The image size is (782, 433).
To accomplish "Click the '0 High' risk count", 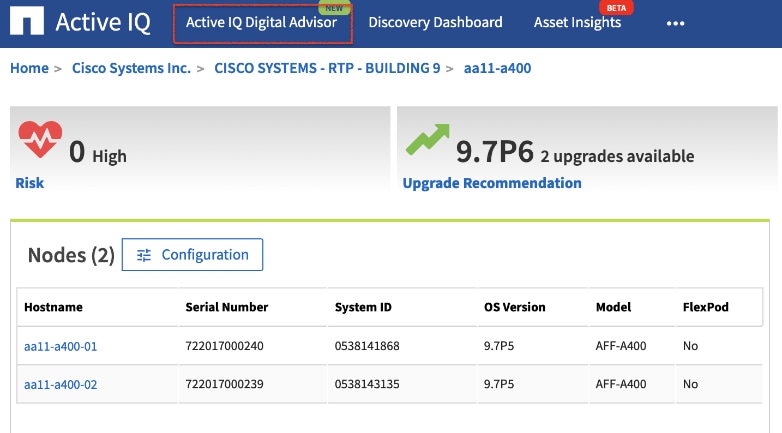I will [98, 153].
